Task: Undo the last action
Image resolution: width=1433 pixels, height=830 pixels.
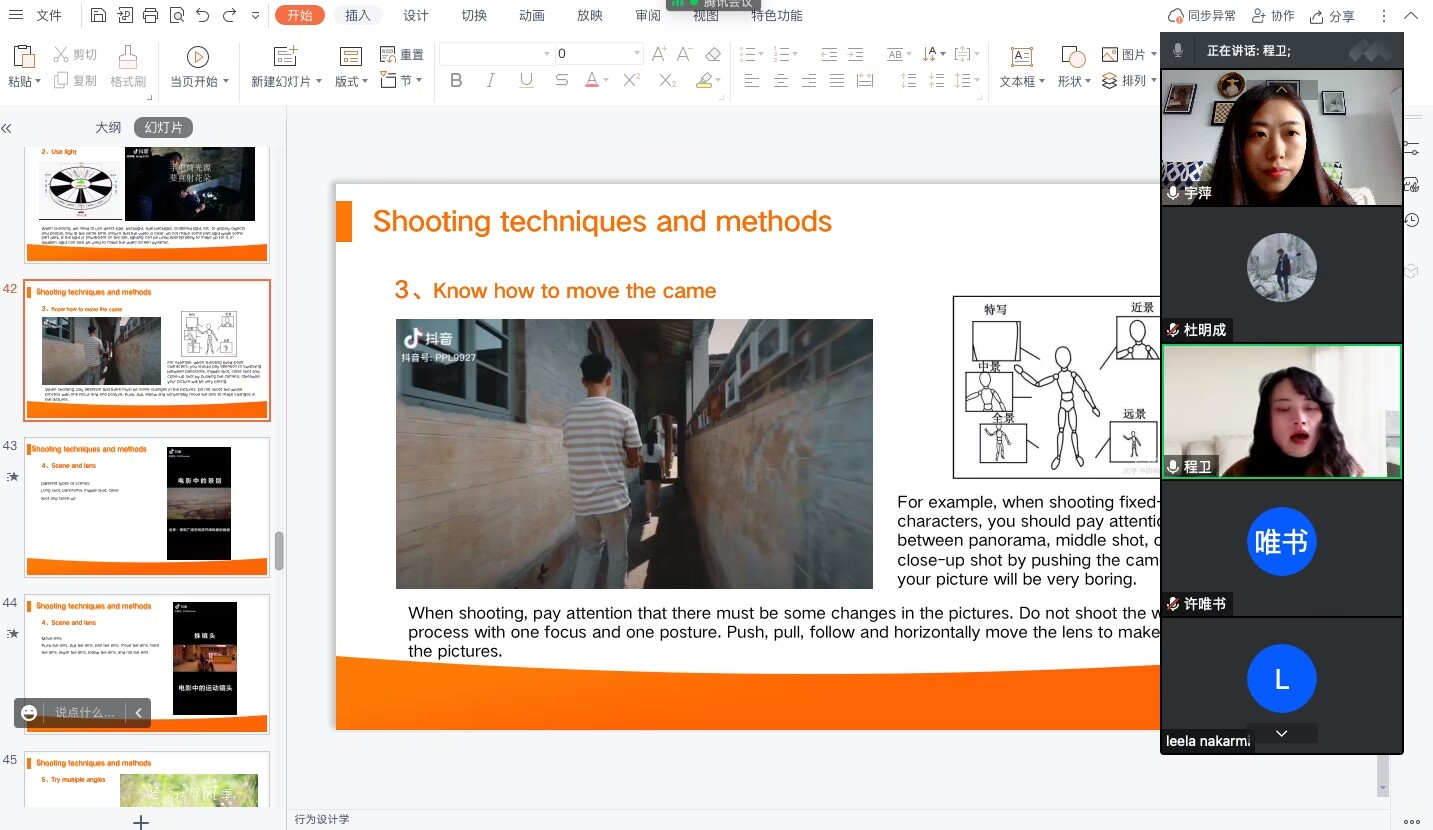Action: 203,15
